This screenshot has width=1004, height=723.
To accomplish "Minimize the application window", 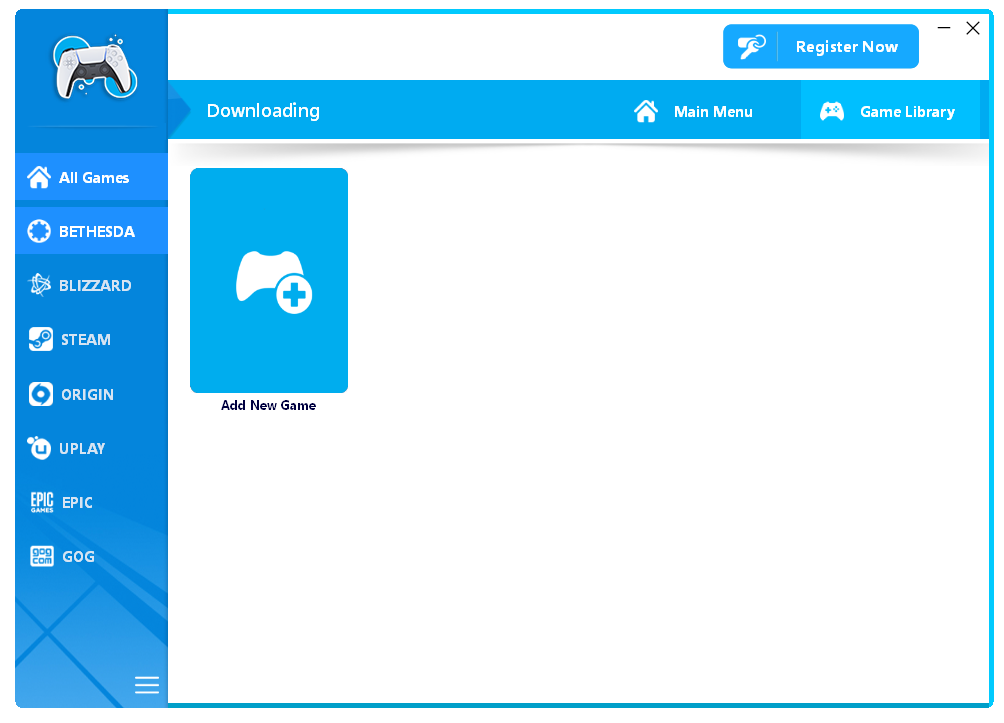I will (944, 28).
